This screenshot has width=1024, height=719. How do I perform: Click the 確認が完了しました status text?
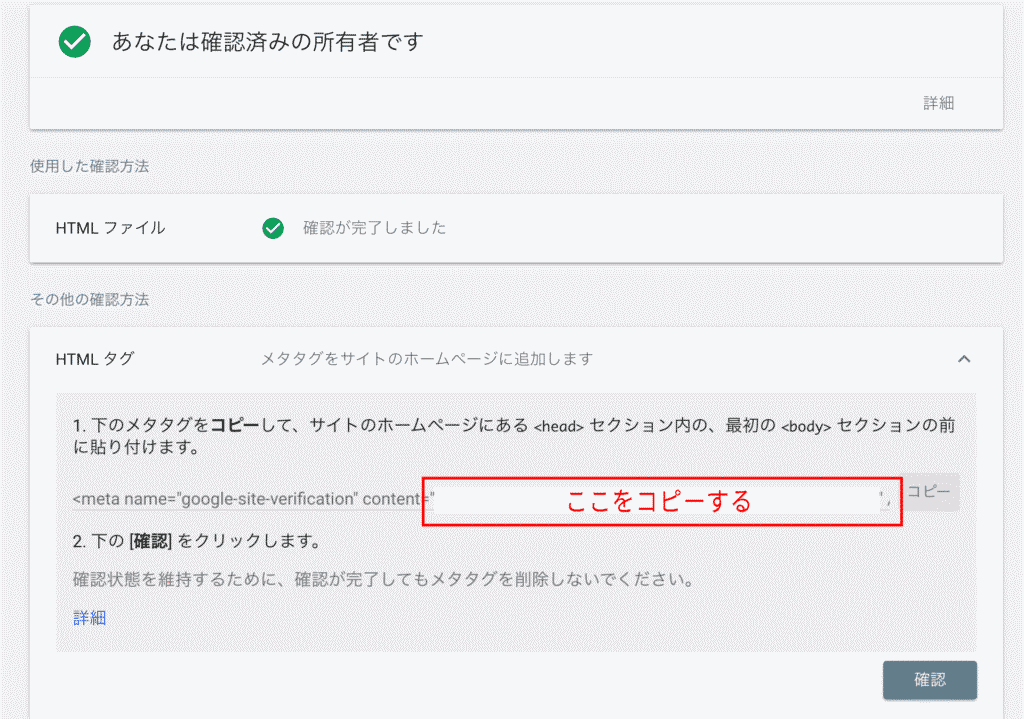[x=374, y=228]
